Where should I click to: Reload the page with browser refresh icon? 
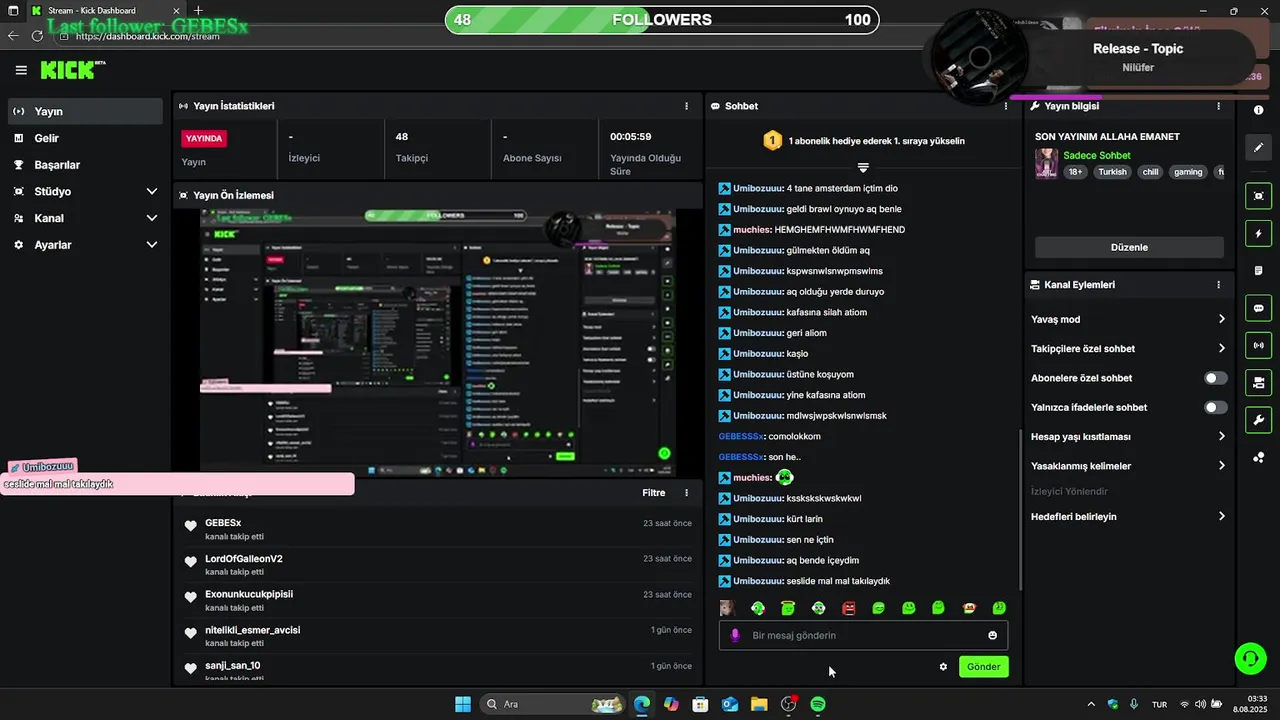pyautogui.click(x=37, y=36)
